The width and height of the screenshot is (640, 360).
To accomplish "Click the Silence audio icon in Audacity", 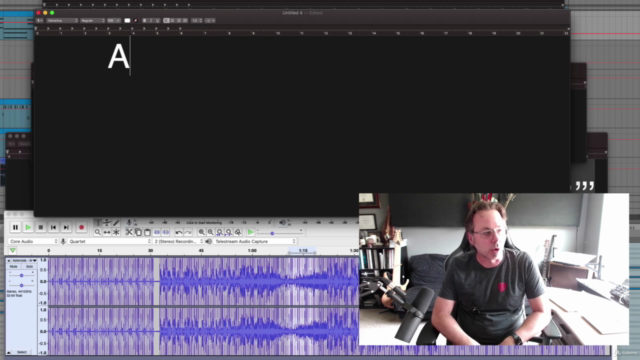I will (166, 232).
